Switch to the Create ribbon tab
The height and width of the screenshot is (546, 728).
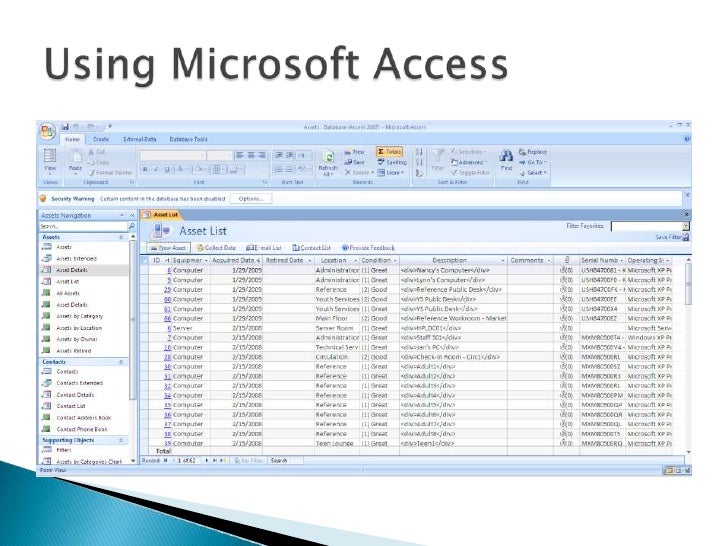100,139
